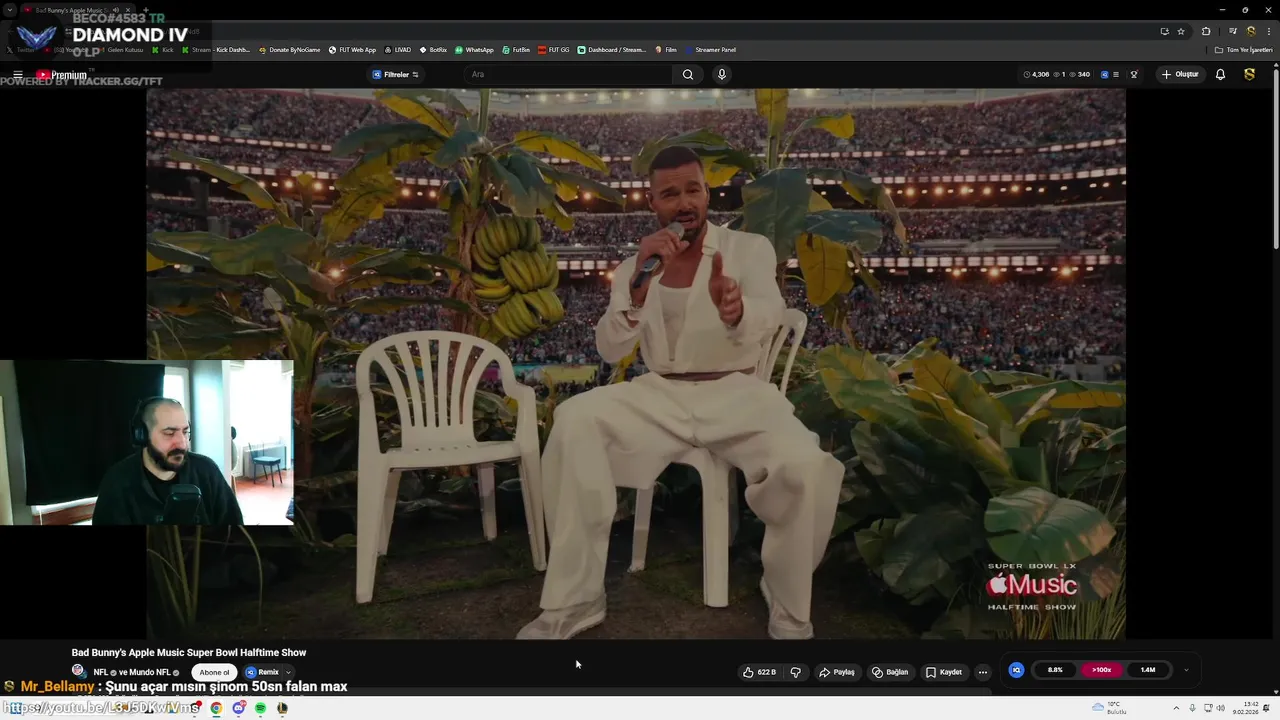Open the Chrome media control icon
The height and width of the screenshot is (720, 1280).
1233,31
